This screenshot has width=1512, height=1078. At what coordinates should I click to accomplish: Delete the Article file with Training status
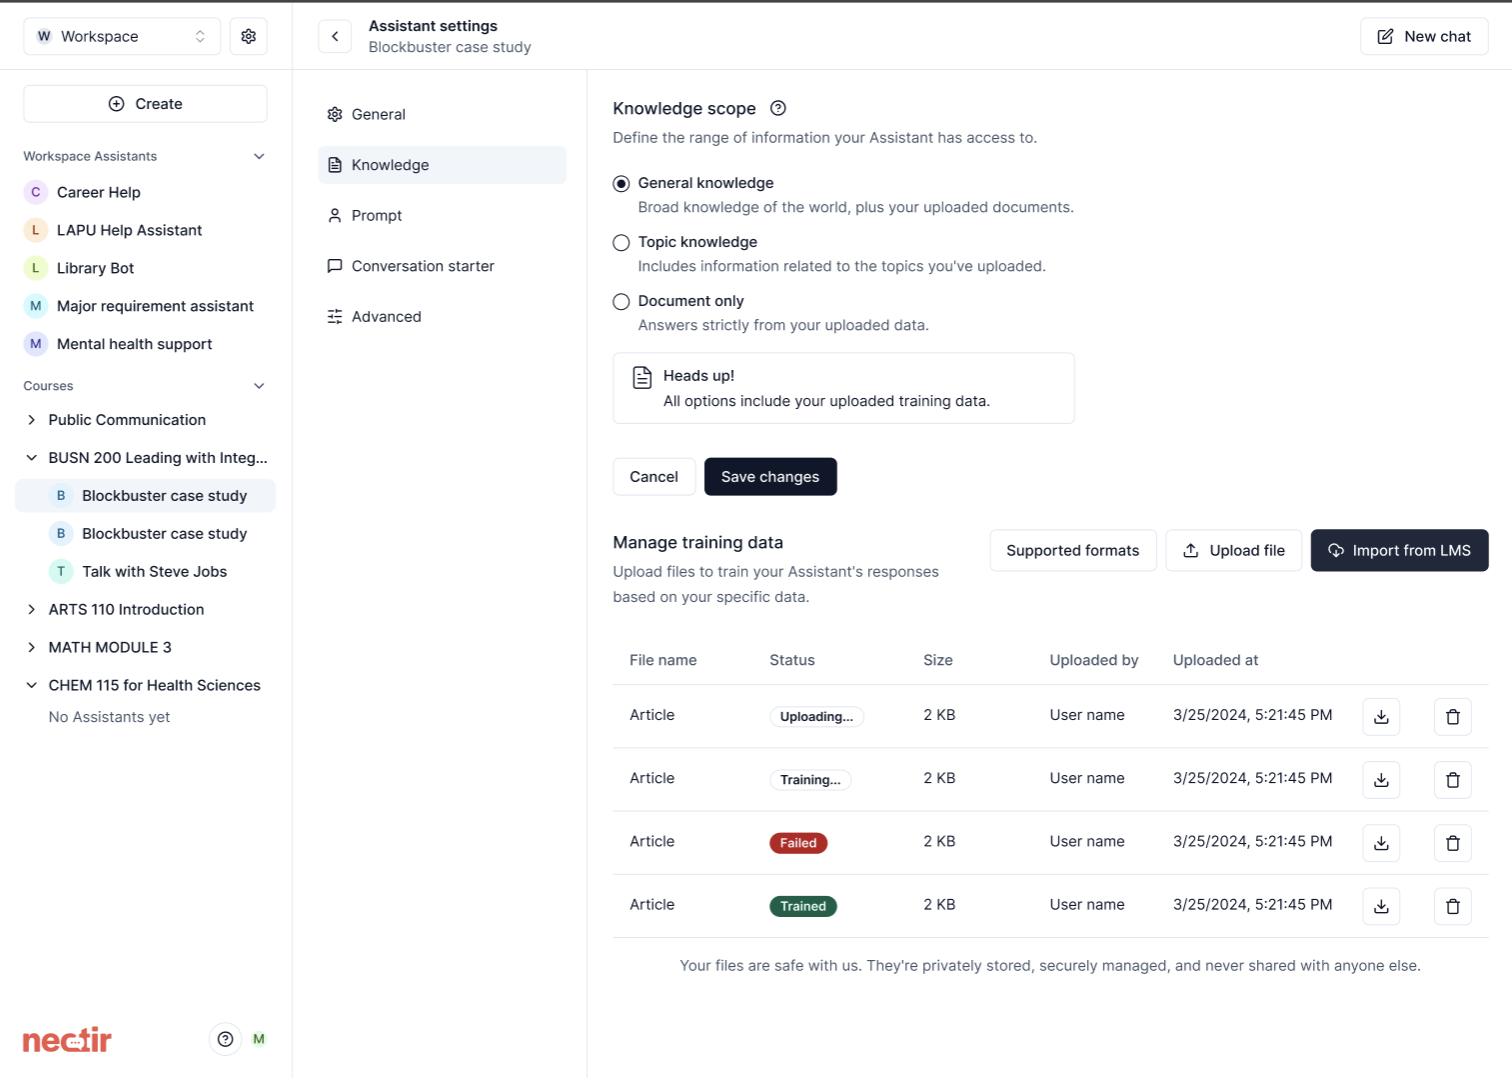click(1453, 780)
